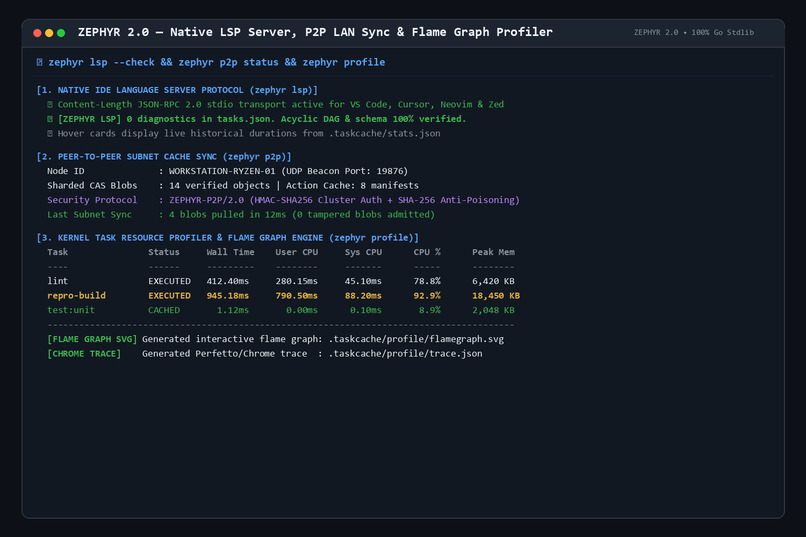Click the lint row's EXECUTED status
Screen dimensions: 806x537
169,281
